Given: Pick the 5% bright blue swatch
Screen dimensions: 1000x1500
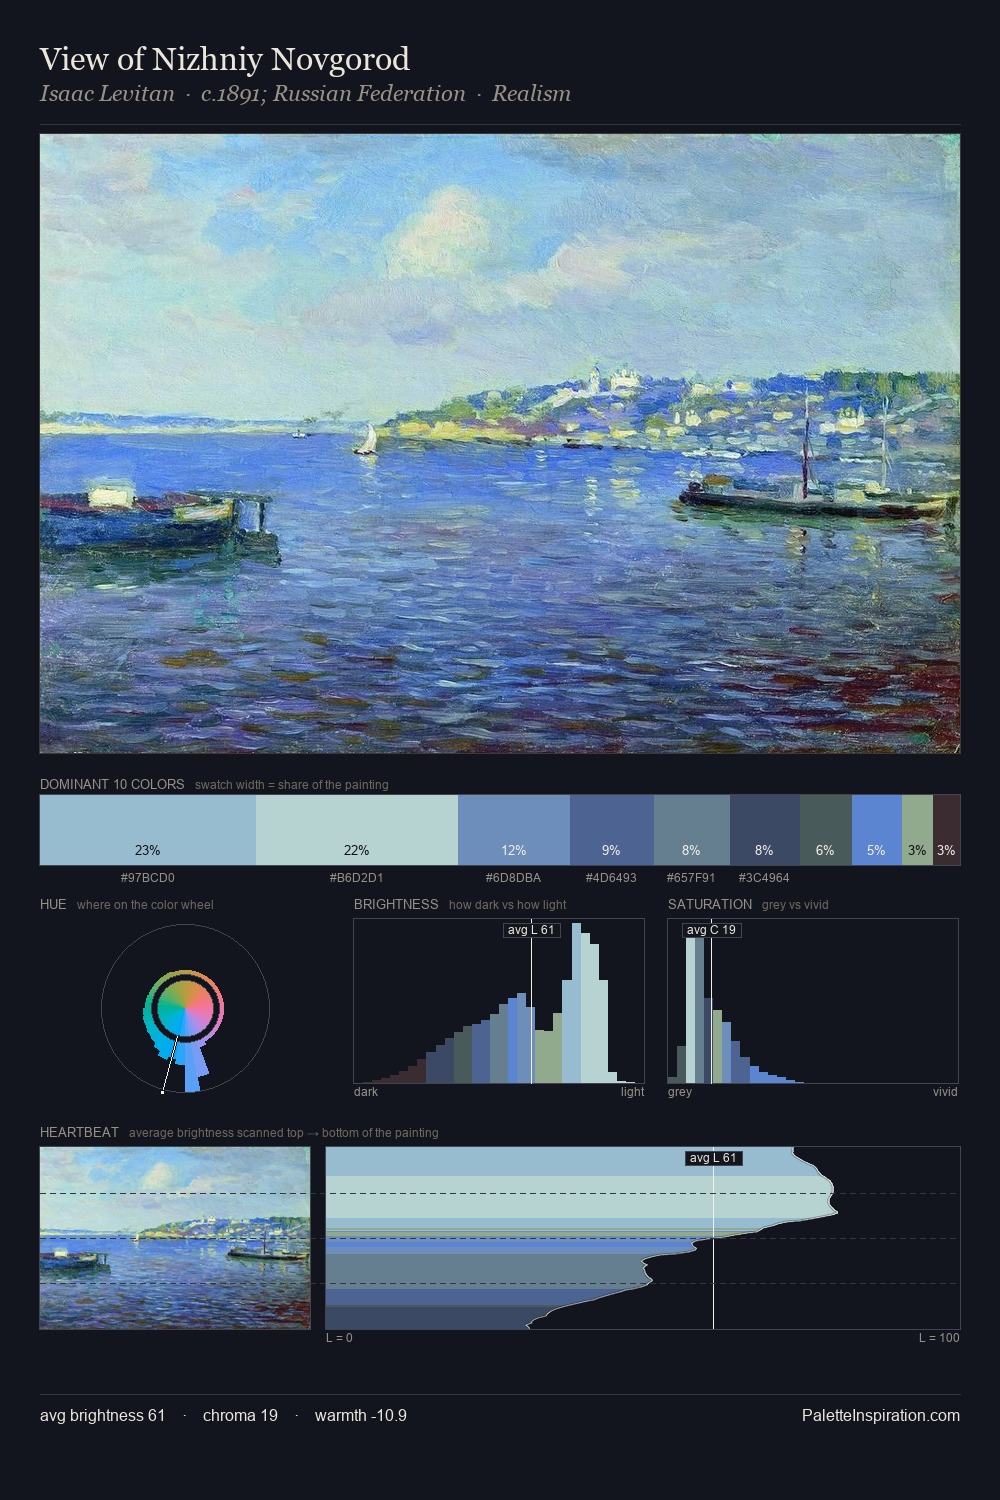Looking at the screenshot, I should pos(877,829).
